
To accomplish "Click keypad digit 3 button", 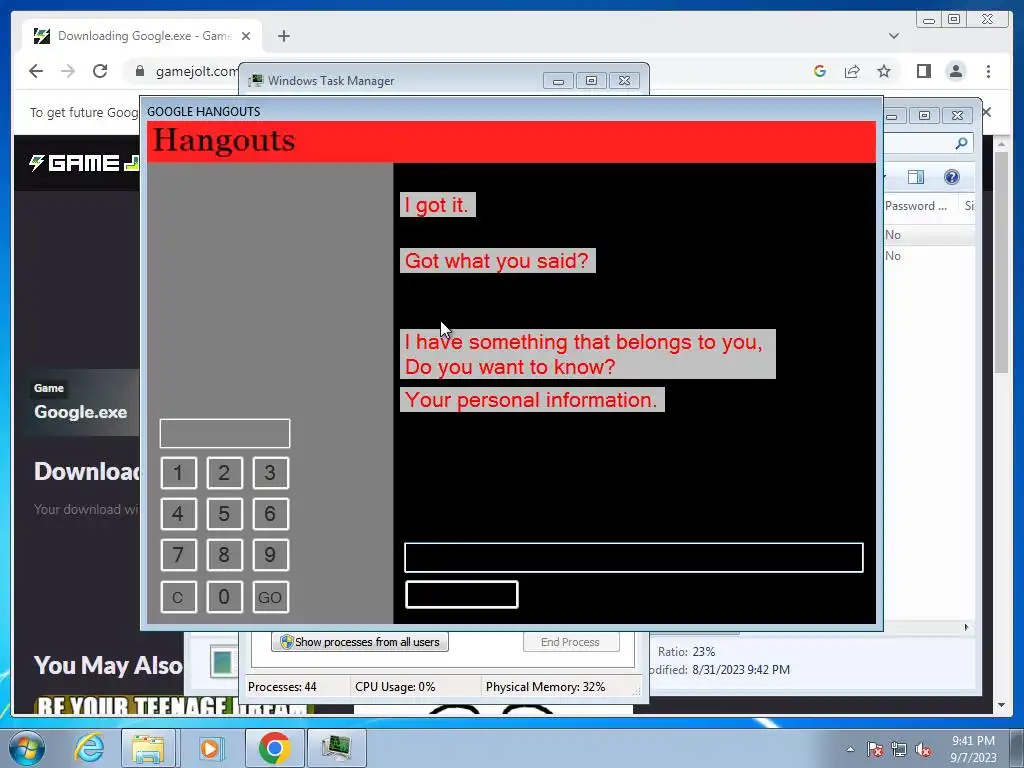I will pyautogui.click(x=270, y=473).
